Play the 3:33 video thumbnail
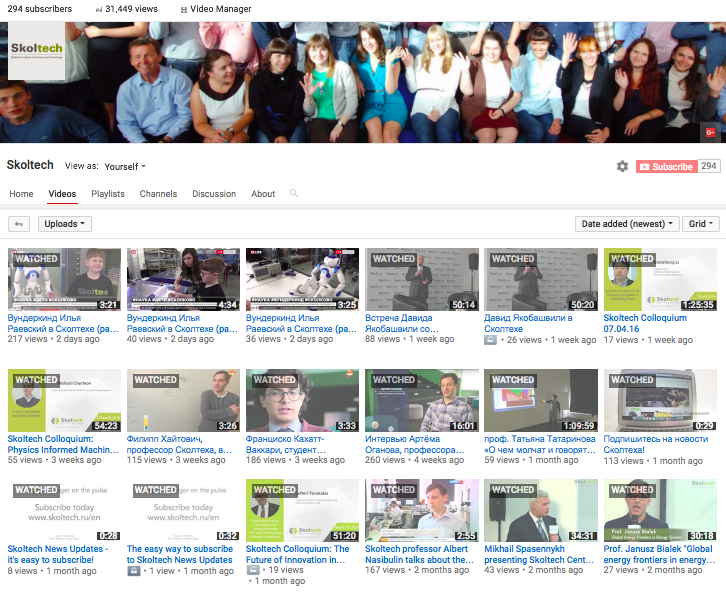This screenshot has height=598, width=726. pyautogui.click(x=302, y=400)
